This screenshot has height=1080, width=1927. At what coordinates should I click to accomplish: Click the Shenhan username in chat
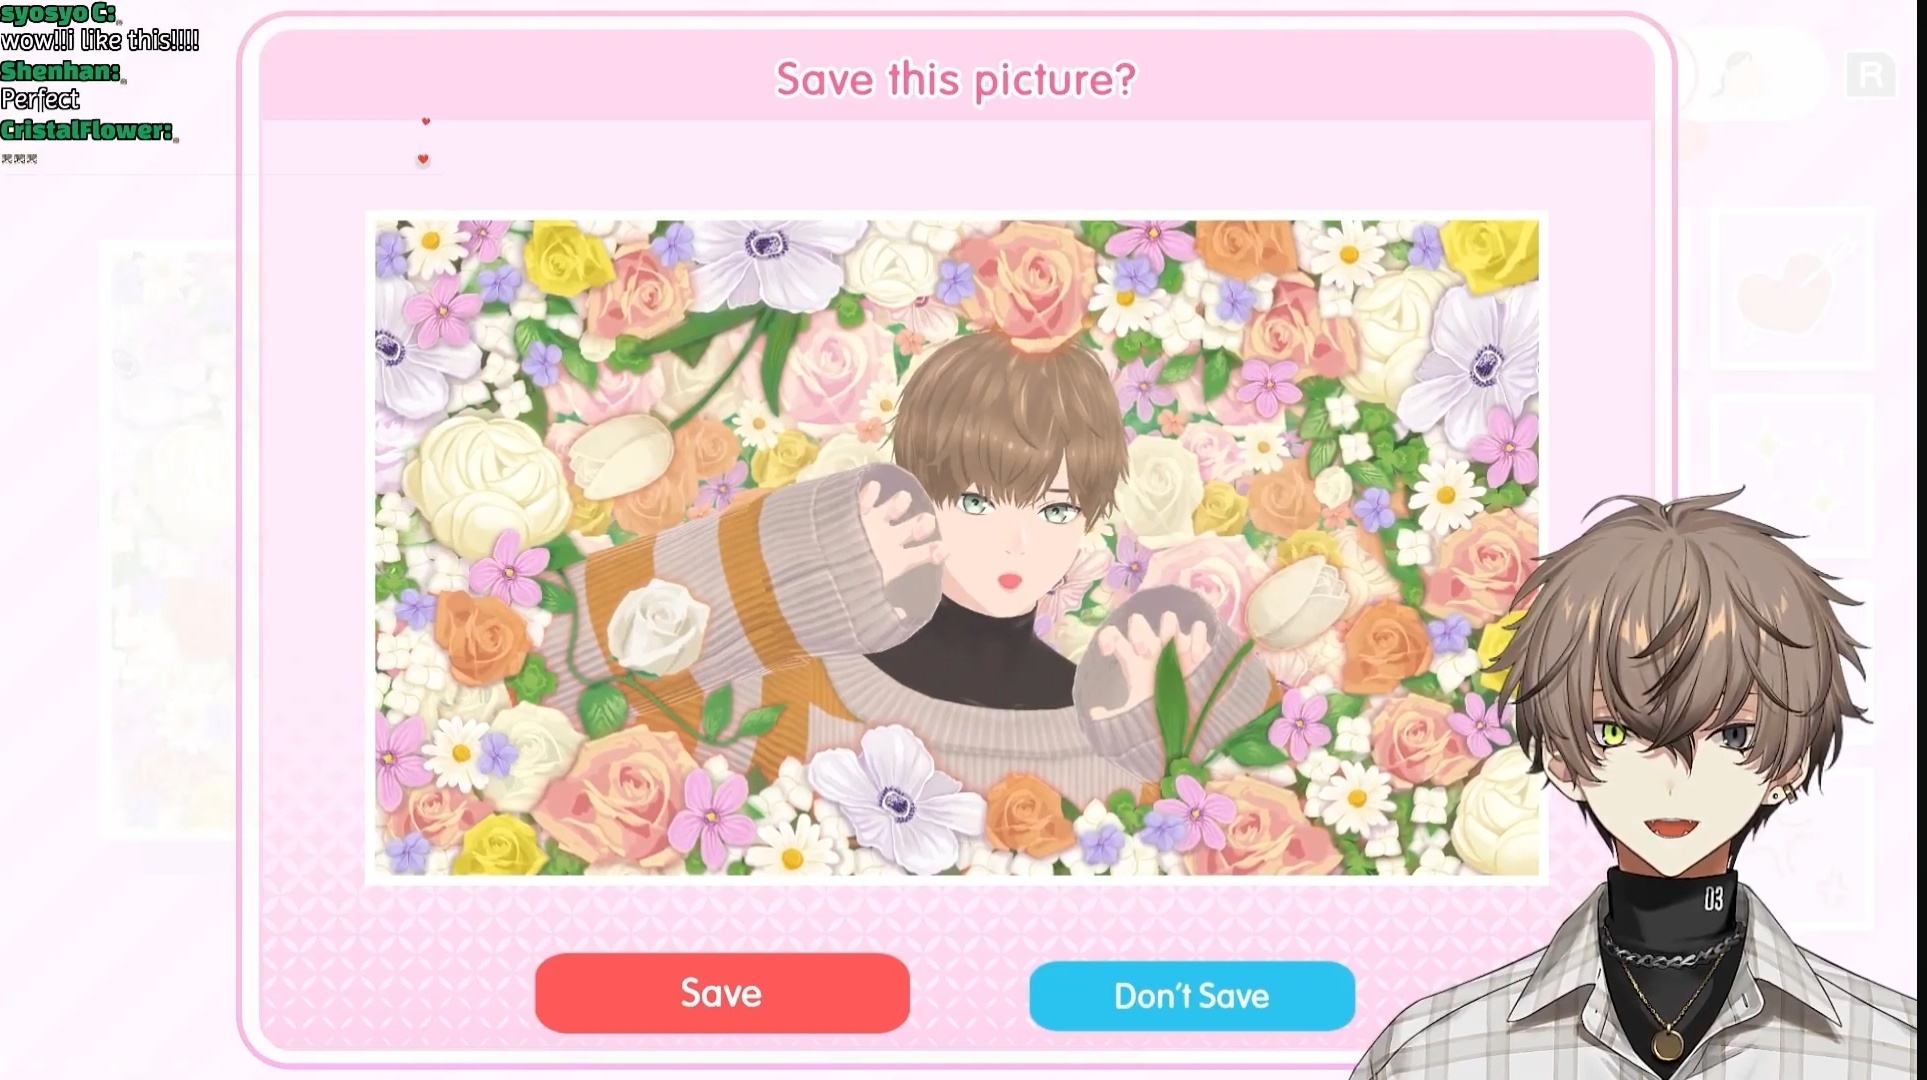point(61,71)
